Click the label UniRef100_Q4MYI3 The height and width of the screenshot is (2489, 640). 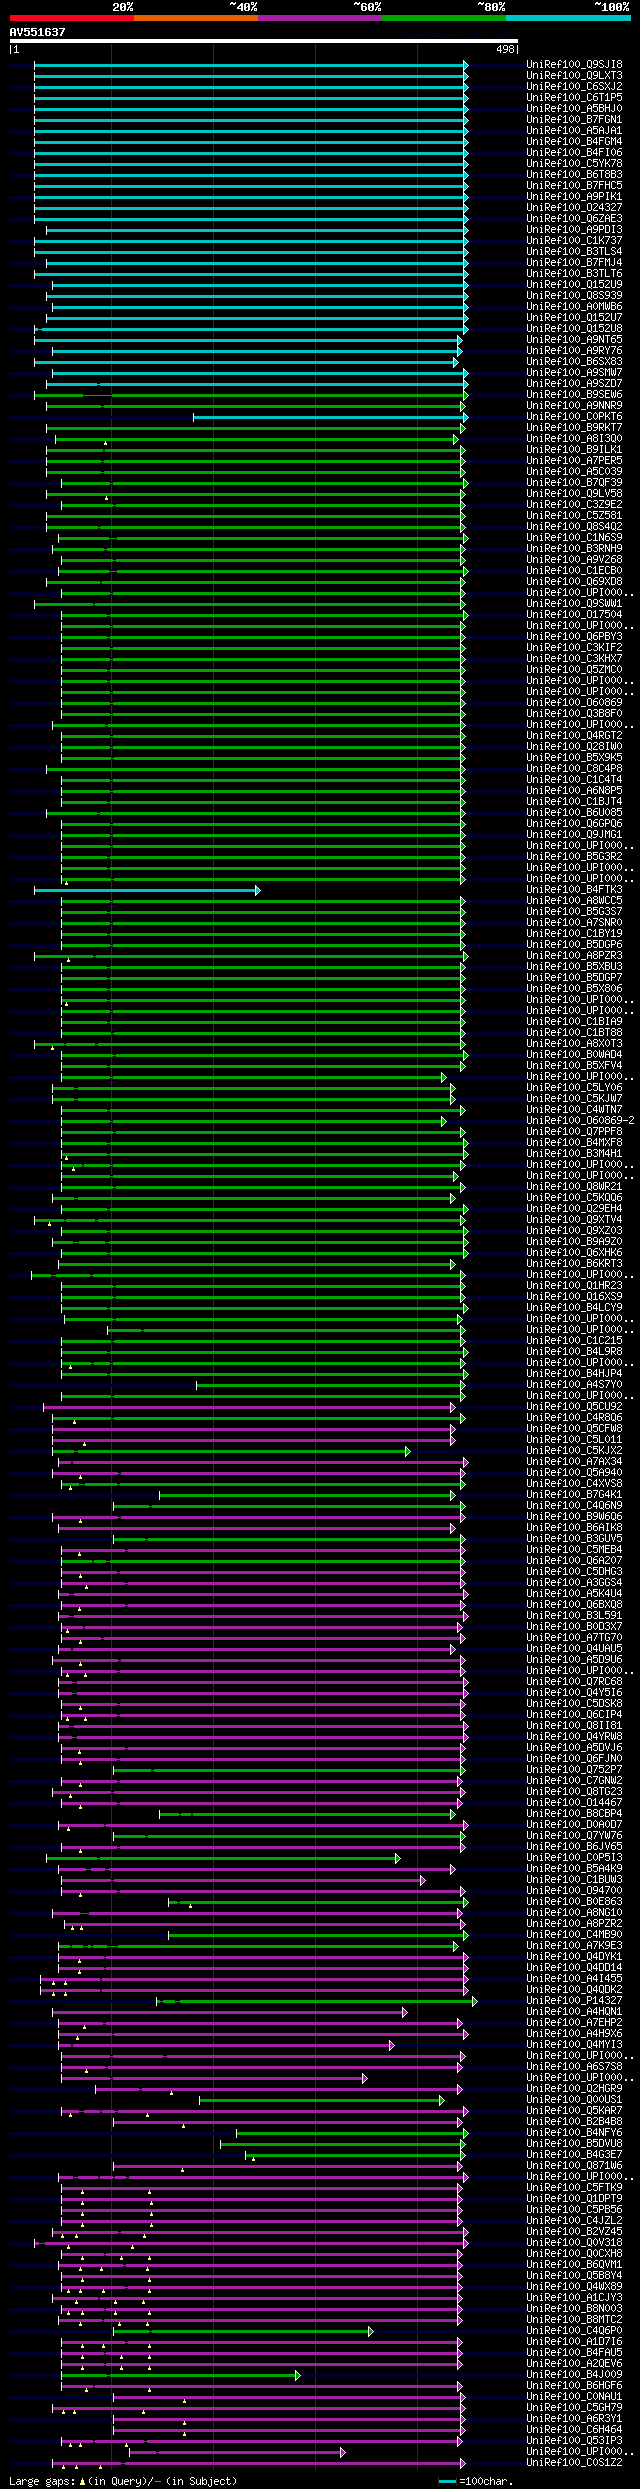(x=574, y=2045)
